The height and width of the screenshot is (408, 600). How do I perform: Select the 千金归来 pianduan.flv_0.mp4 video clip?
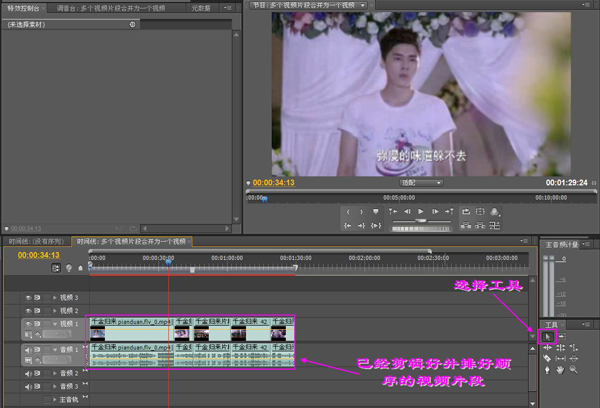click(132, 329)
